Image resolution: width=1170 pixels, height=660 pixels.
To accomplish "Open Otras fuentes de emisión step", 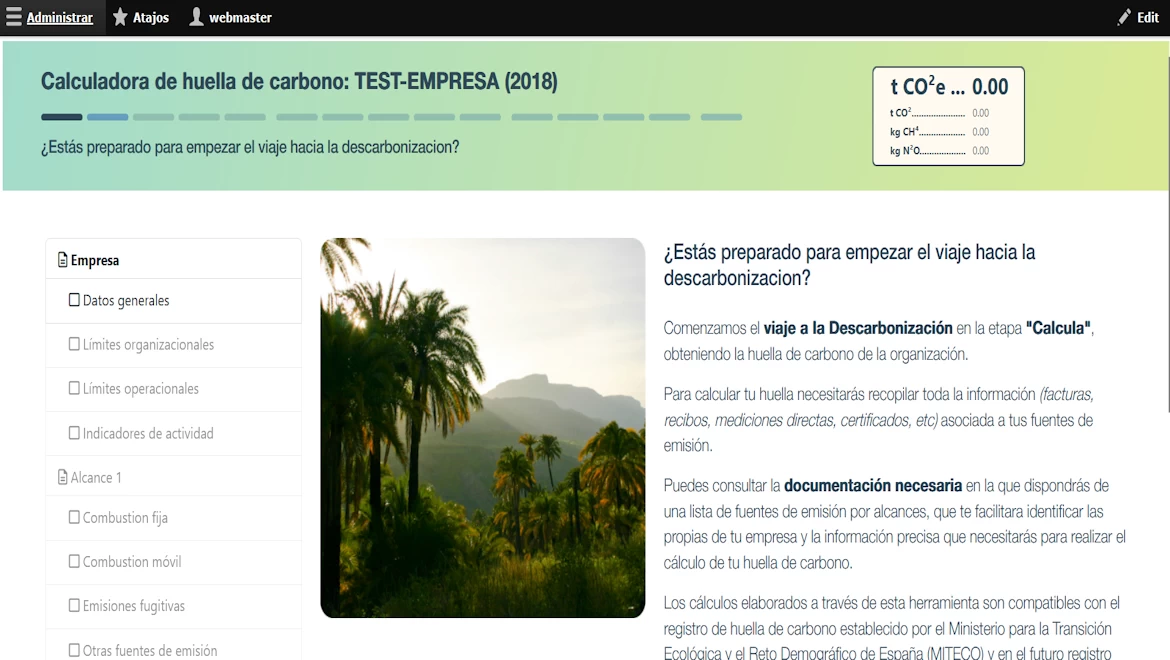I will tap(173, 645).
